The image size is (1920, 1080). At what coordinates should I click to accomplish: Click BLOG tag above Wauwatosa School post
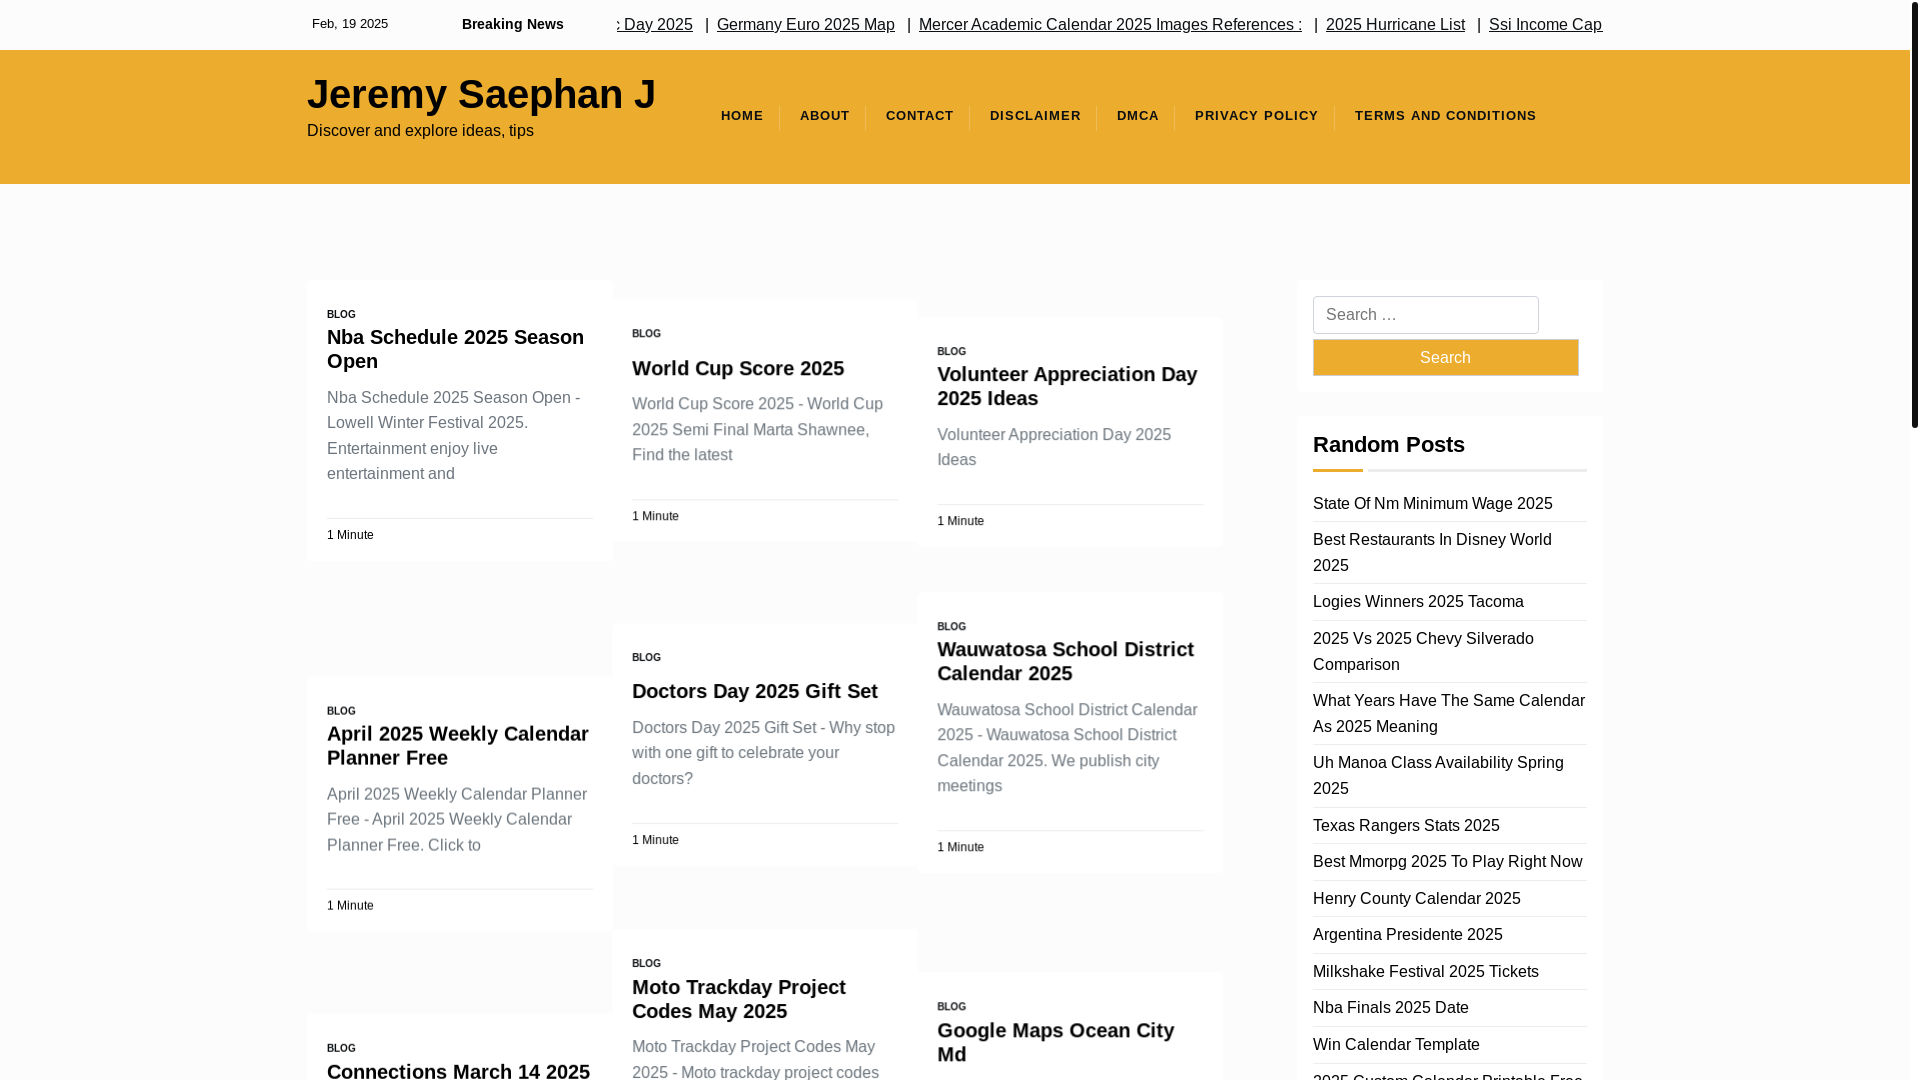pos(951,627)
